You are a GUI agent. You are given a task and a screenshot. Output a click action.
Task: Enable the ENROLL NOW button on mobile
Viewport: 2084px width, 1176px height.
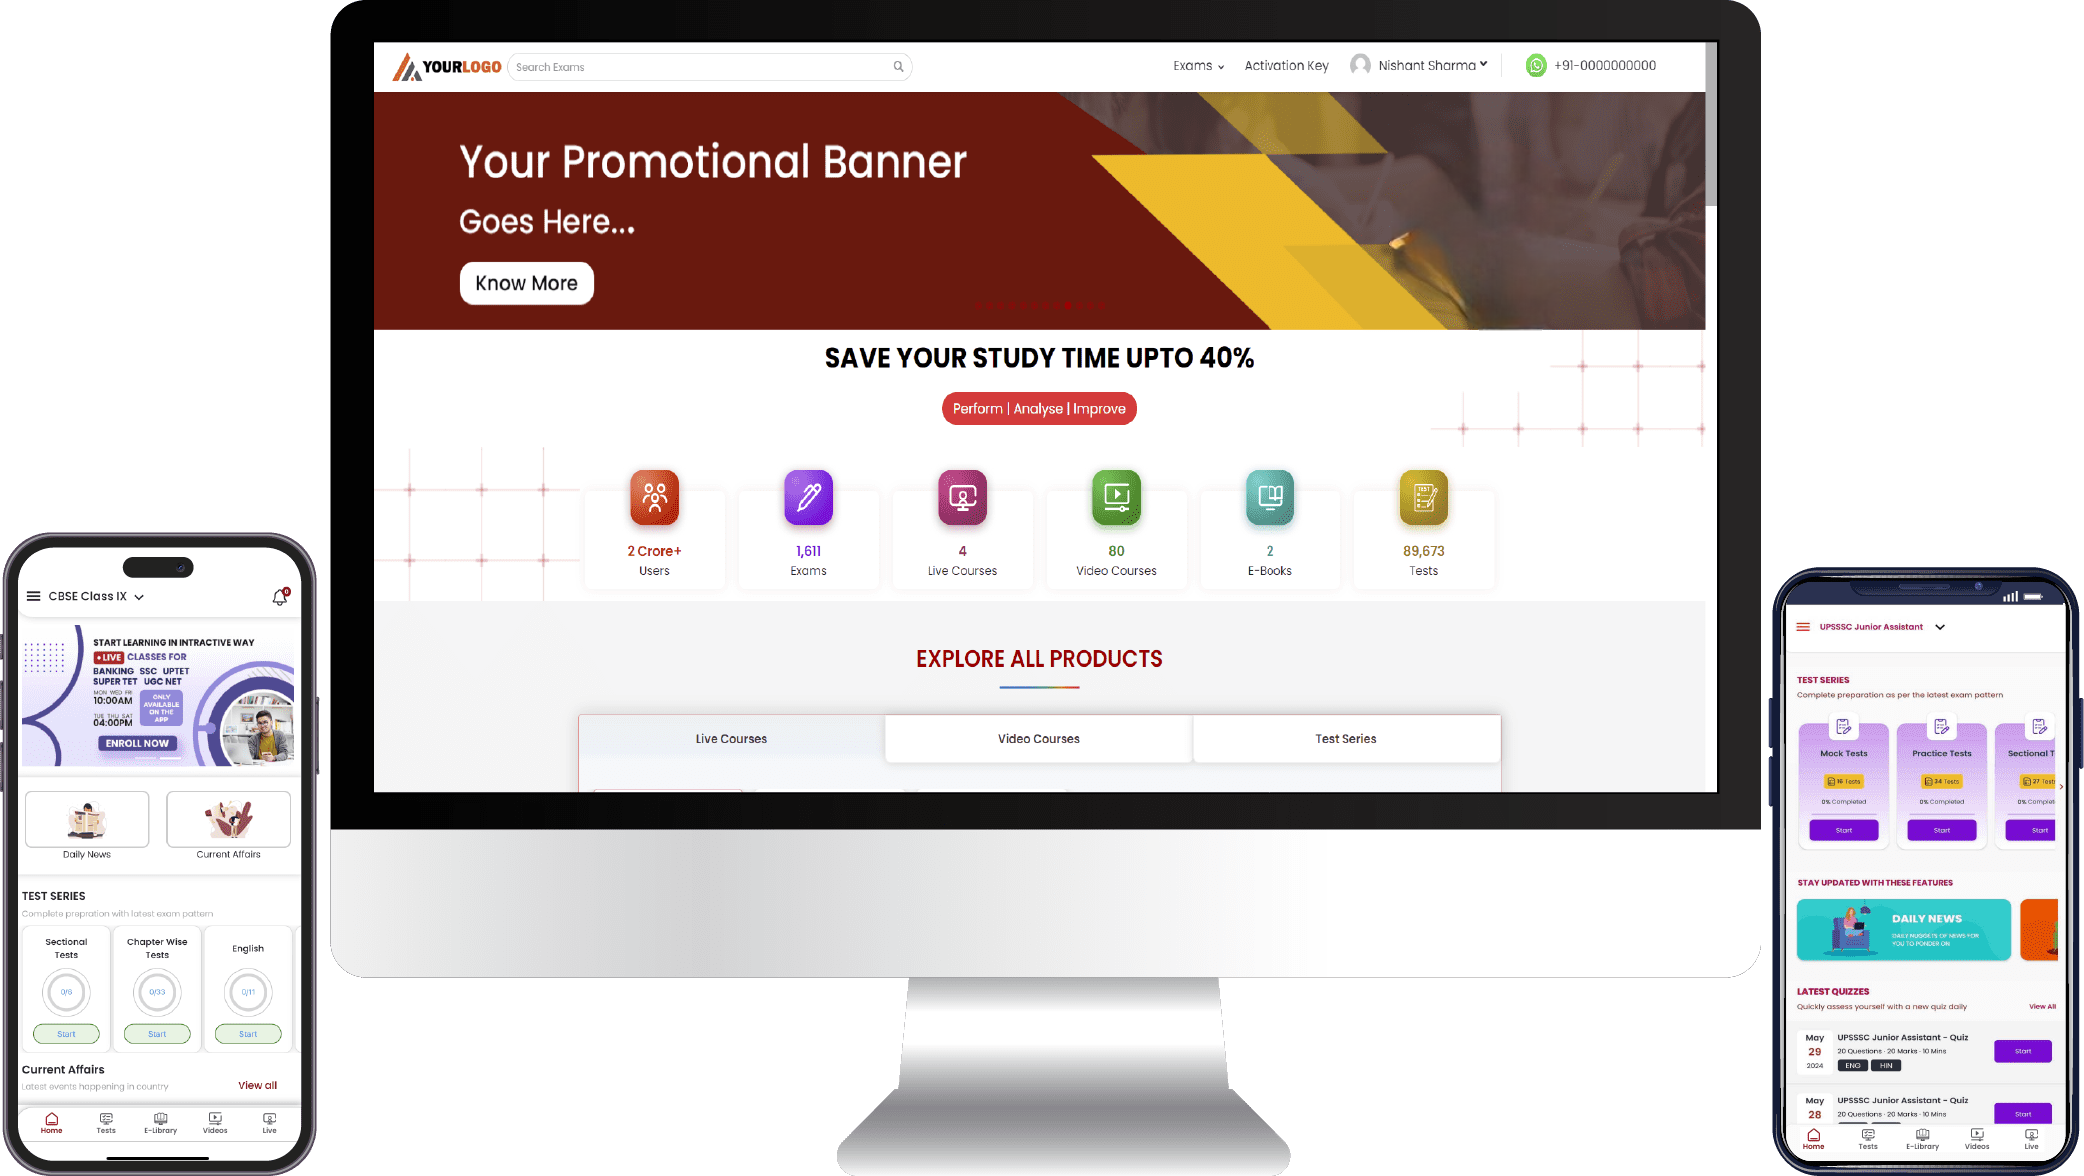137,743
